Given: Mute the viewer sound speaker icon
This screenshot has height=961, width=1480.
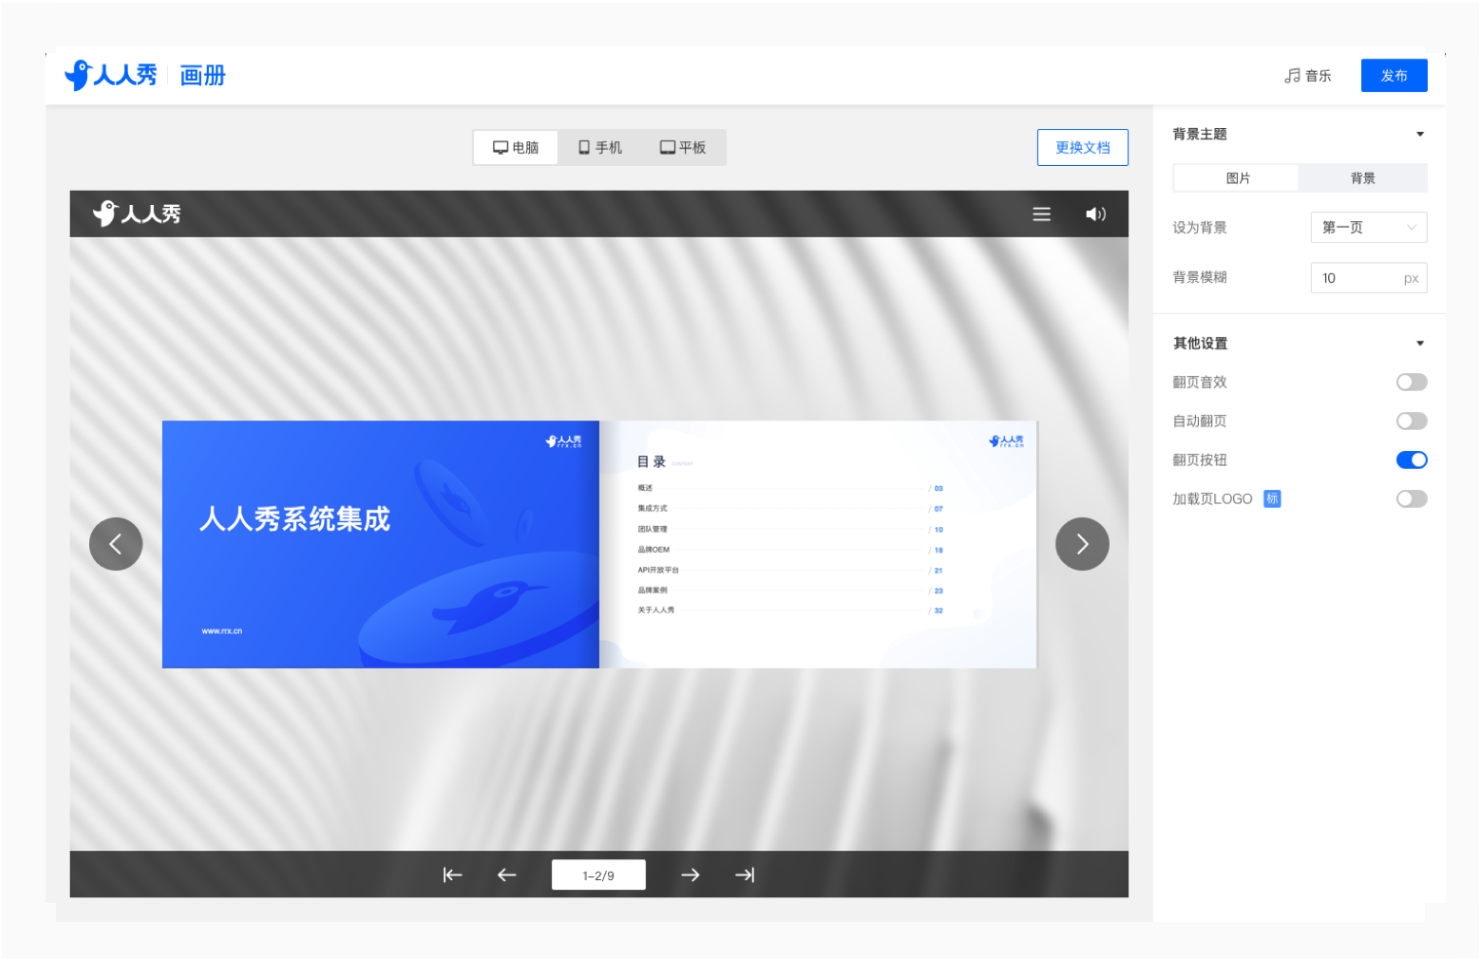Looking at the screenshot, I should tap(1096, 214).
